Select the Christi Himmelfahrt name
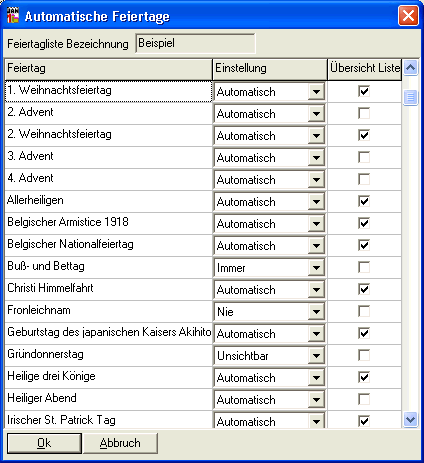424x463 pixels. 108,289
